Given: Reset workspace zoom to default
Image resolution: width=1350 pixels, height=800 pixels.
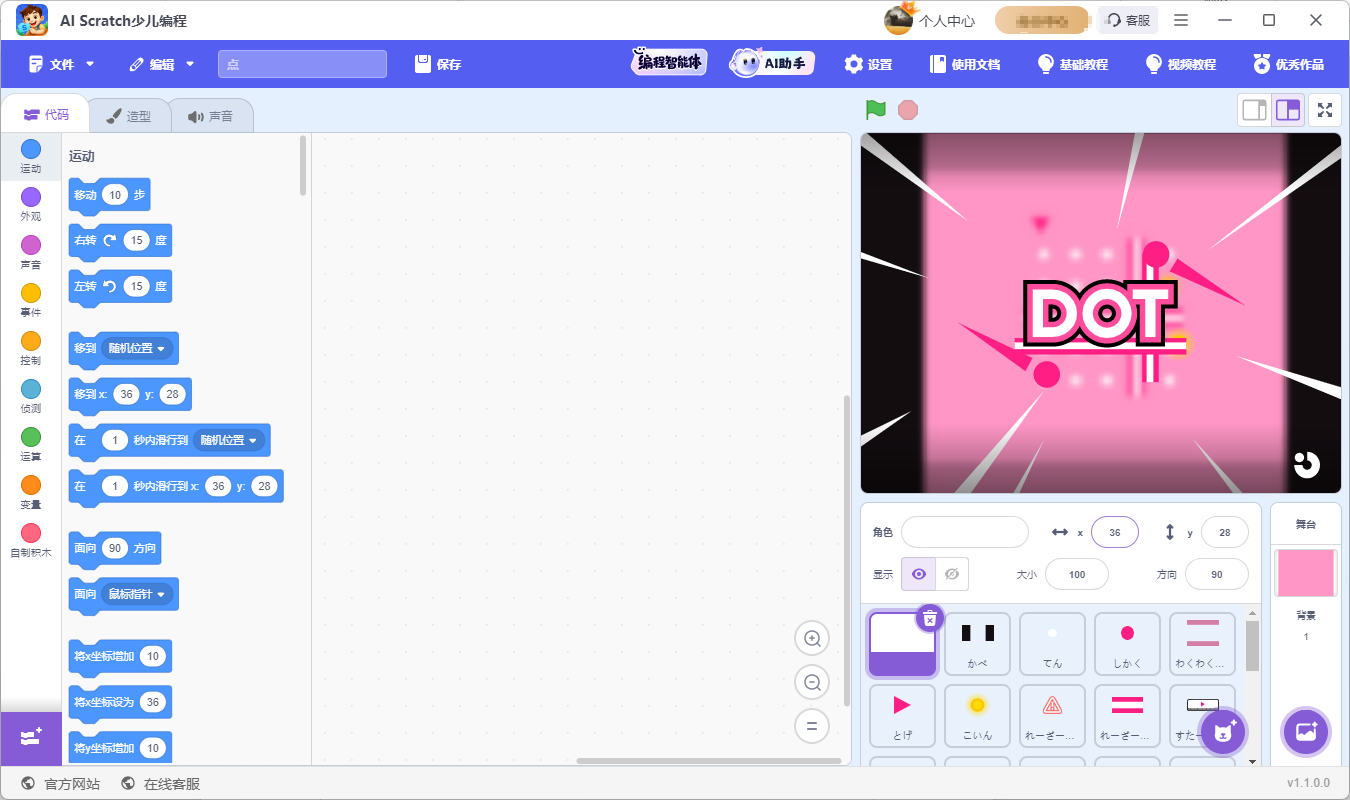Looking at the screenshot, I should [812, 727].
